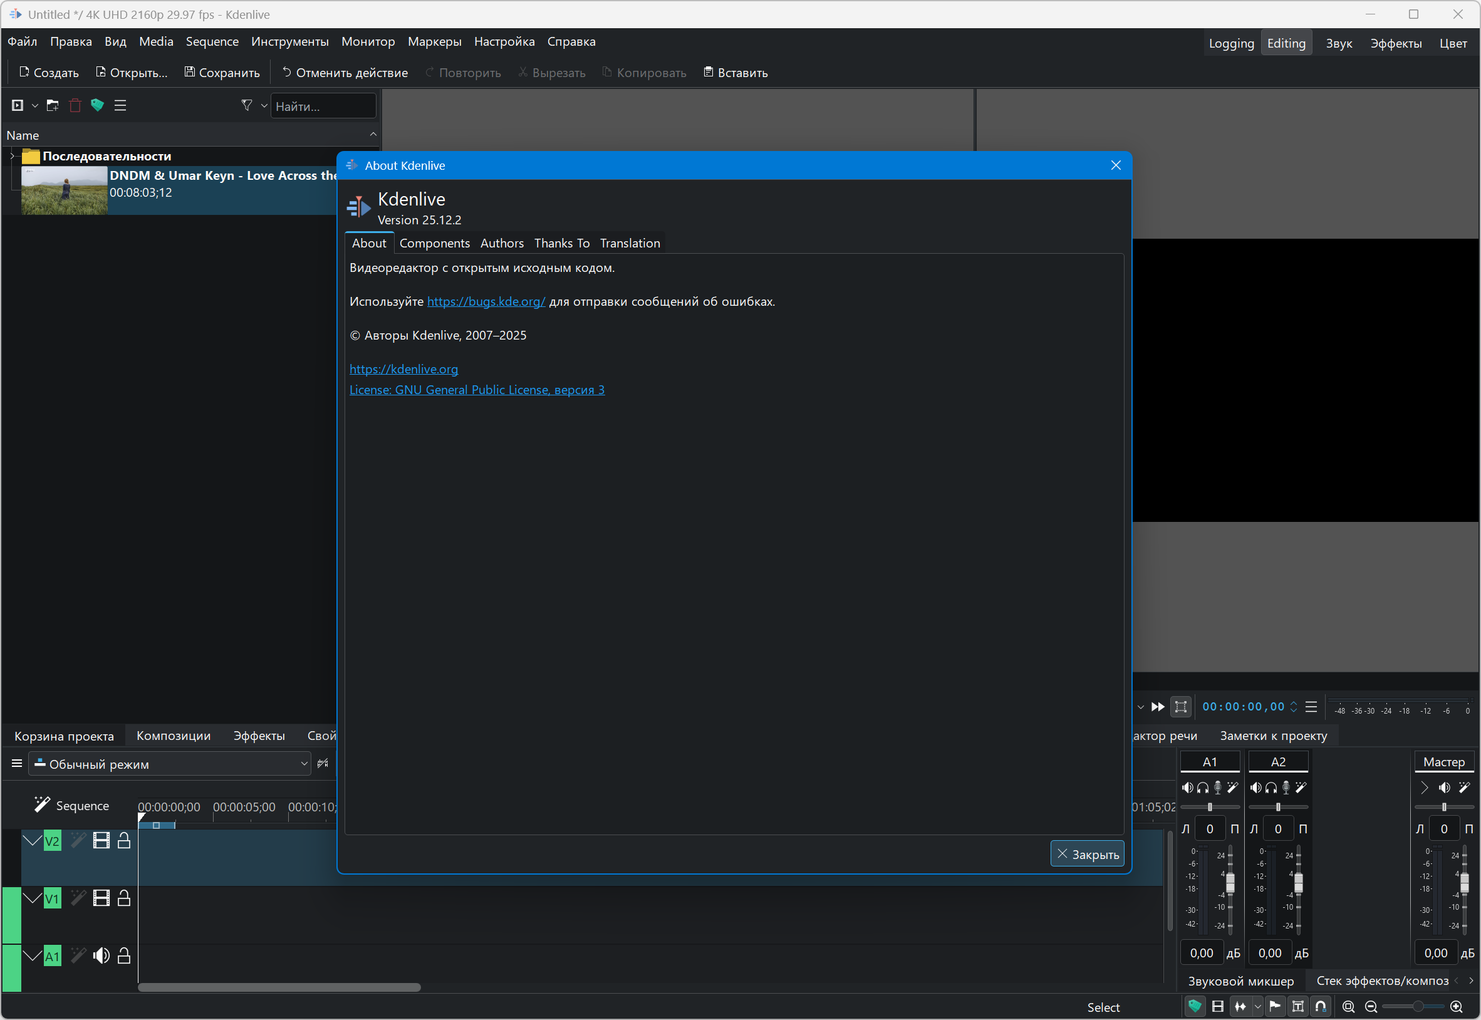Hide video track V1 using film icon
The height and width of the screenshot is (1020, 1481).
(x=101, y=899)
